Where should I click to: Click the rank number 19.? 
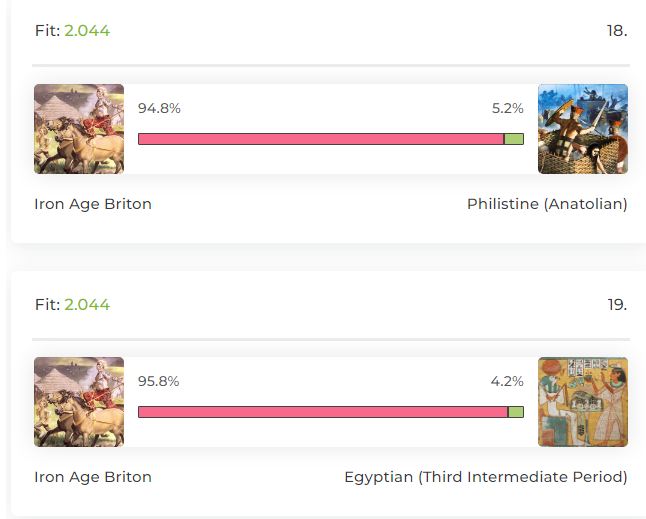618,305
